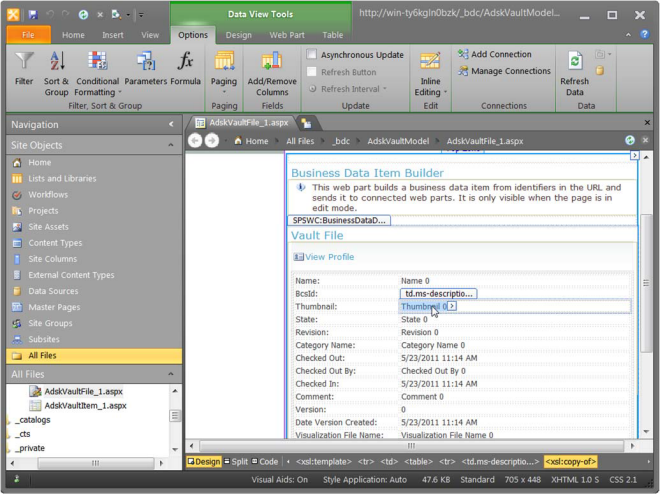The height and width of the screenshot is (494, 660).
Task: Select AdskVaultItem_1.aspx file
Action: click(85, 406)
